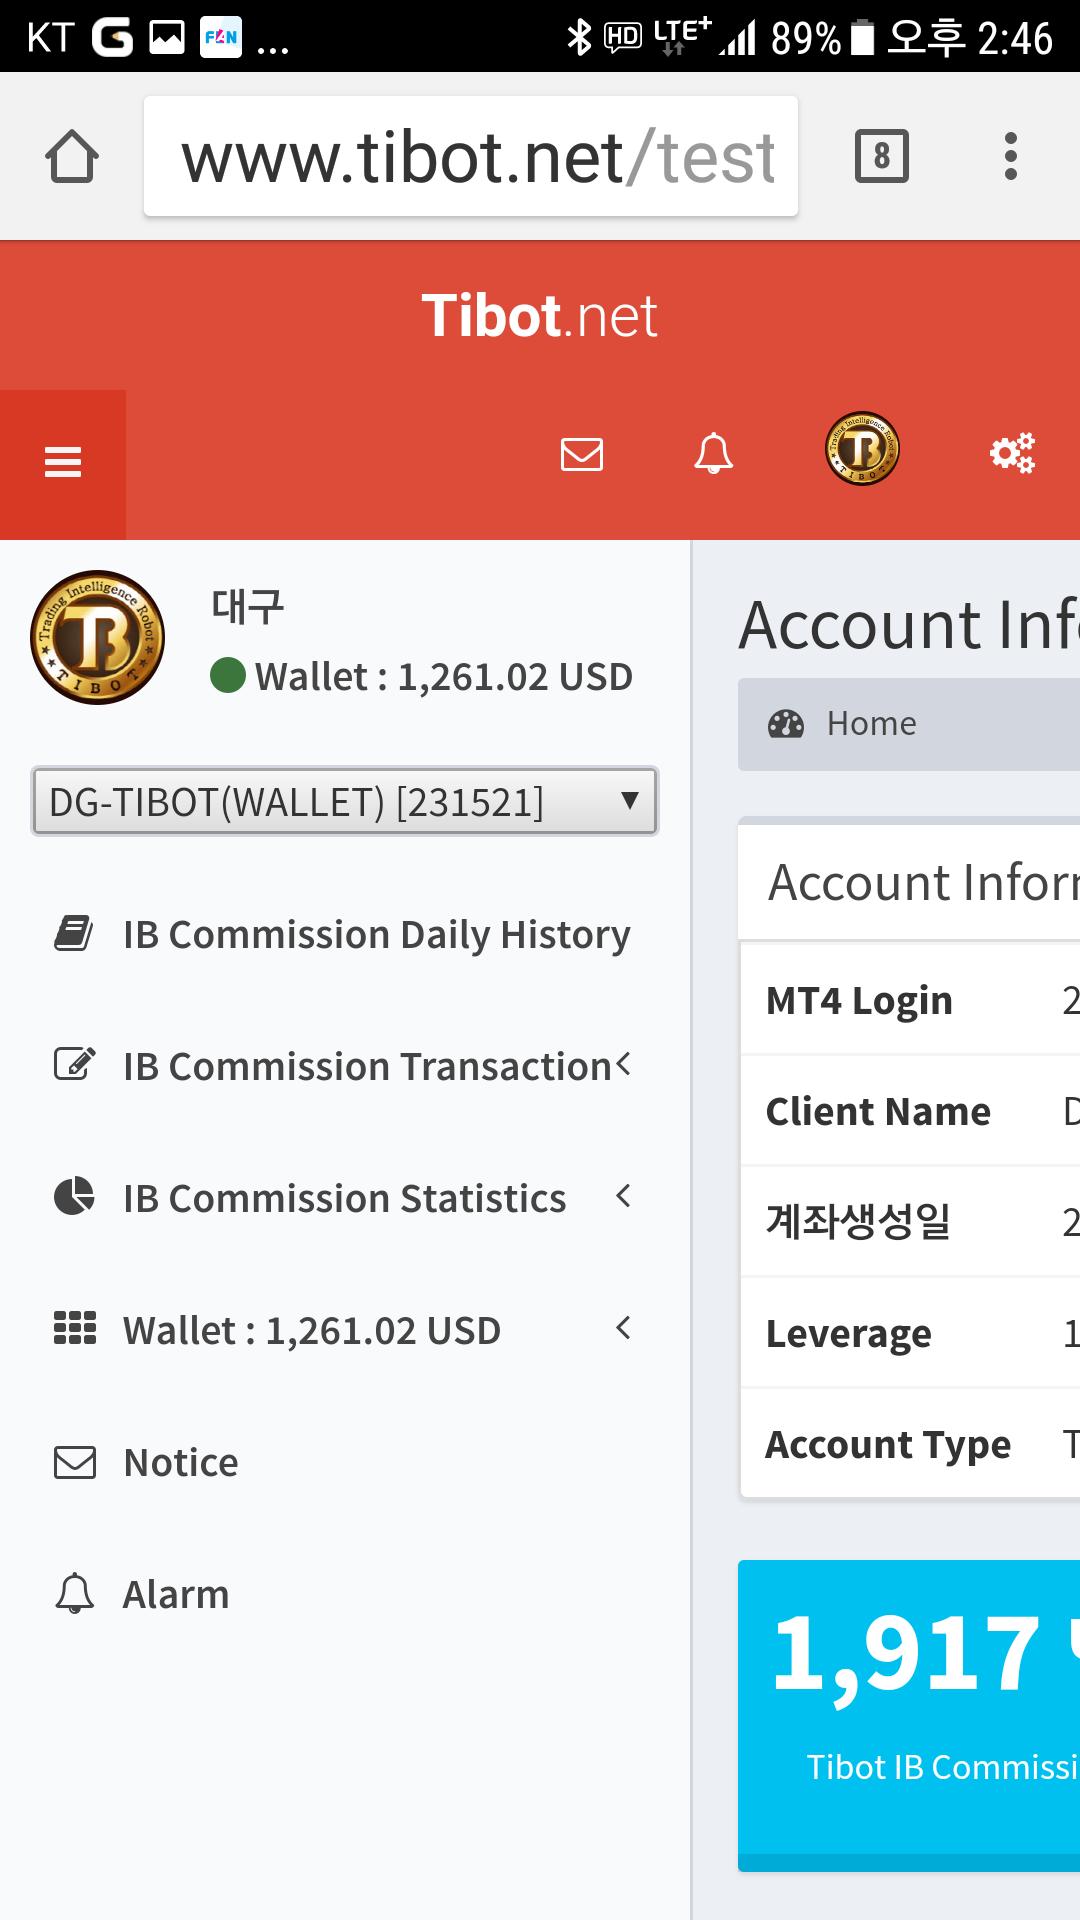Open Wallet : 1,261.02 USD menu item

coord(345,1331)
